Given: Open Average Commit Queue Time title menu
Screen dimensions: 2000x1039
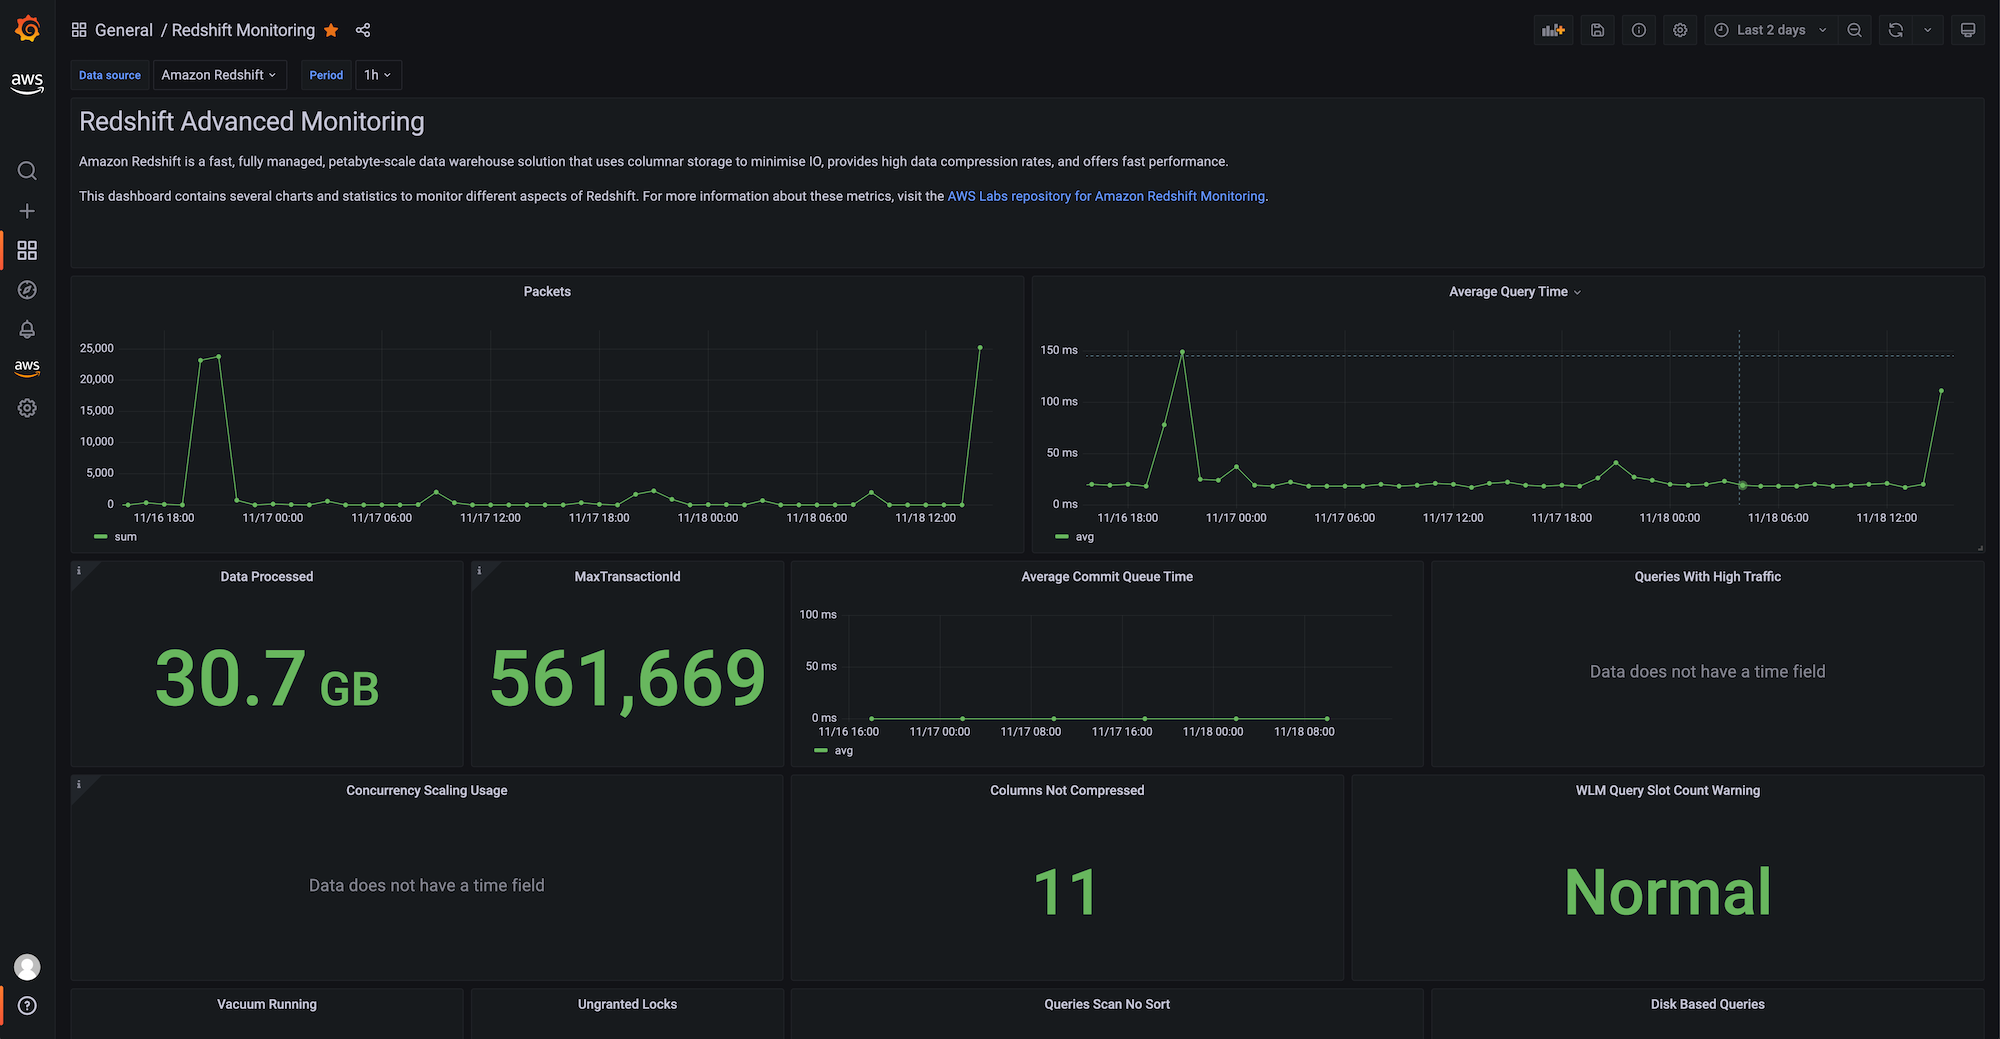Looking at the screenshot, I should 1107,577.
